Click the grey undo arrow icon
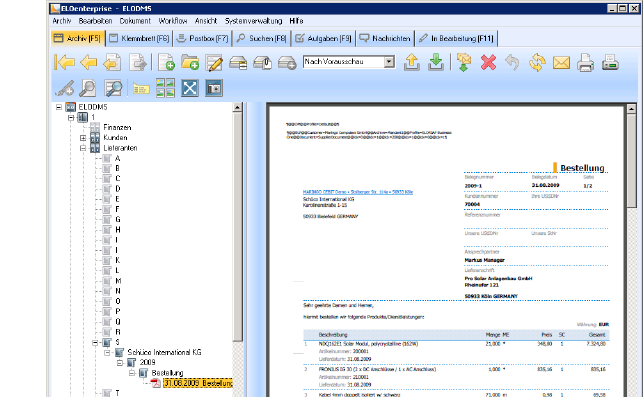Screen dimensions: 643x397 [x=512, y=63]
